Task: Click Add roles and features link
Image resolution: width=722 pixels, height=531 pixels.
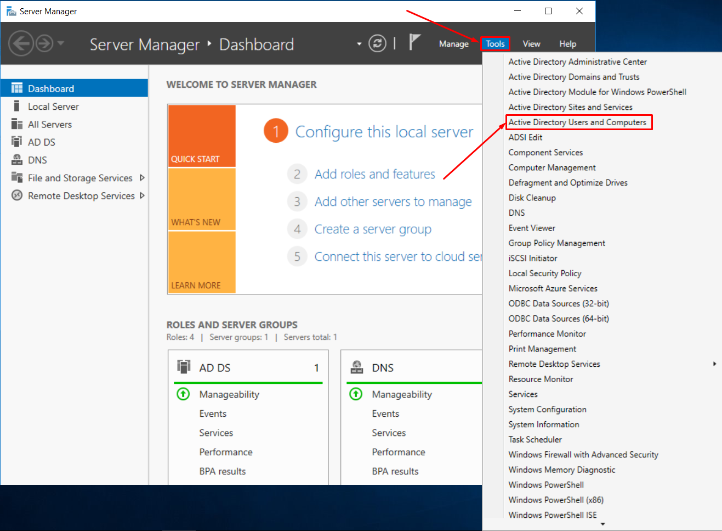Action: [375, 174]
